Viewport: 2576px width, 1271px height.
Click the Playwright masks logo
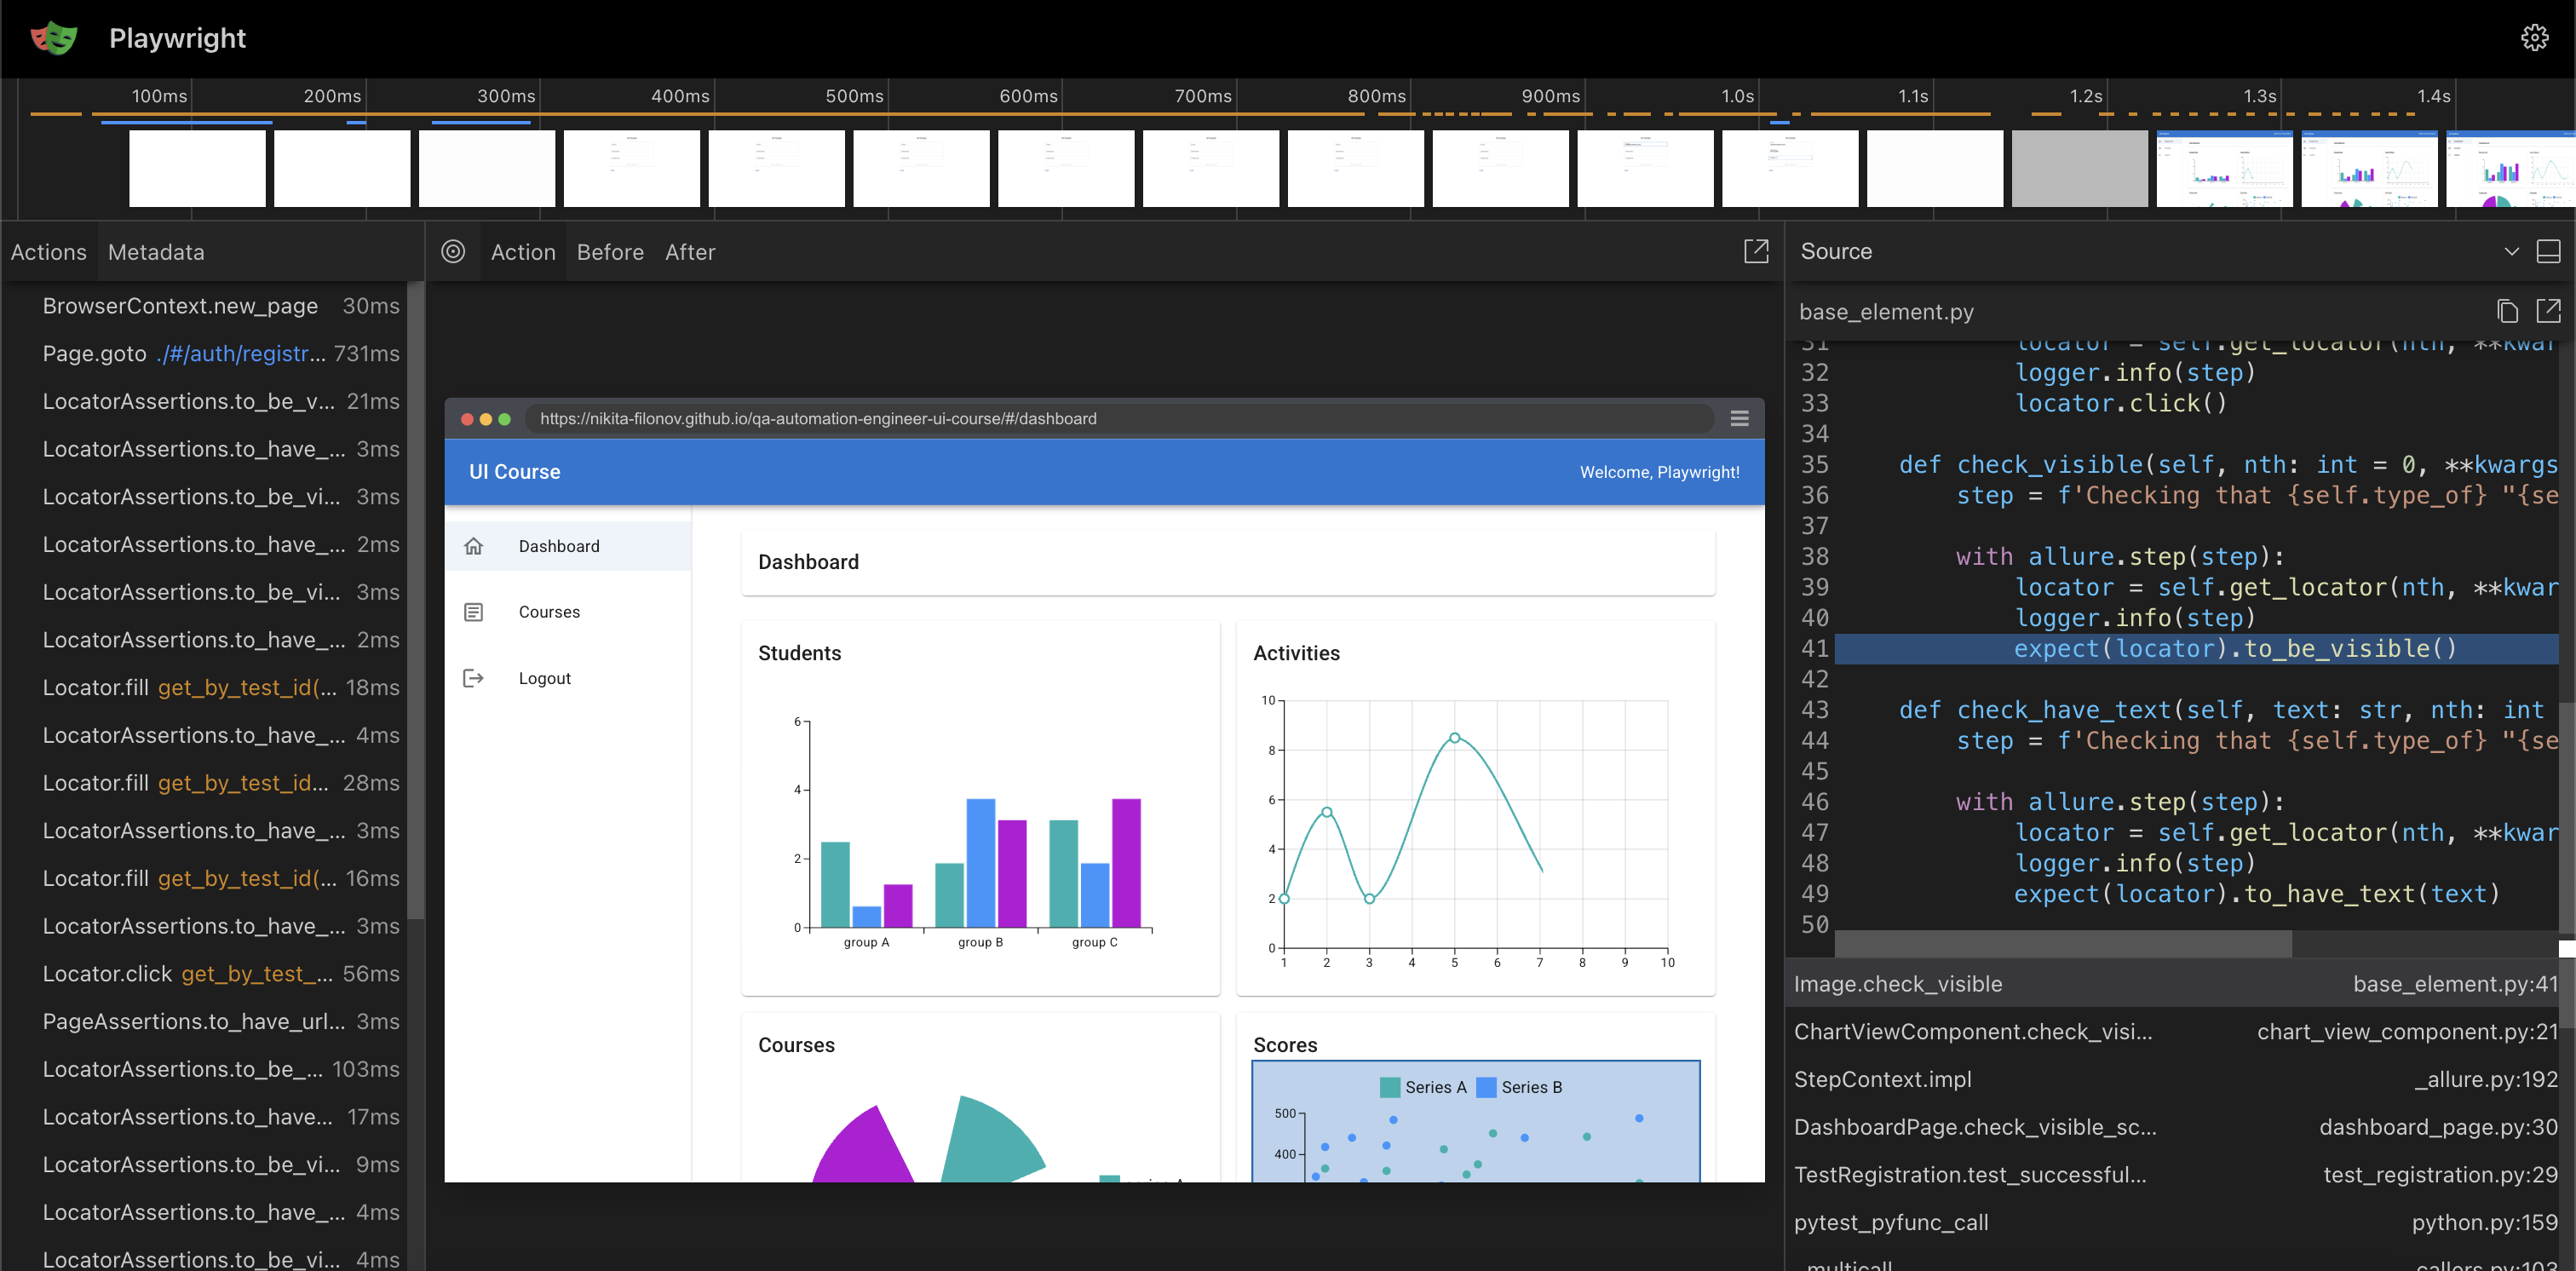tap(54, 38)
